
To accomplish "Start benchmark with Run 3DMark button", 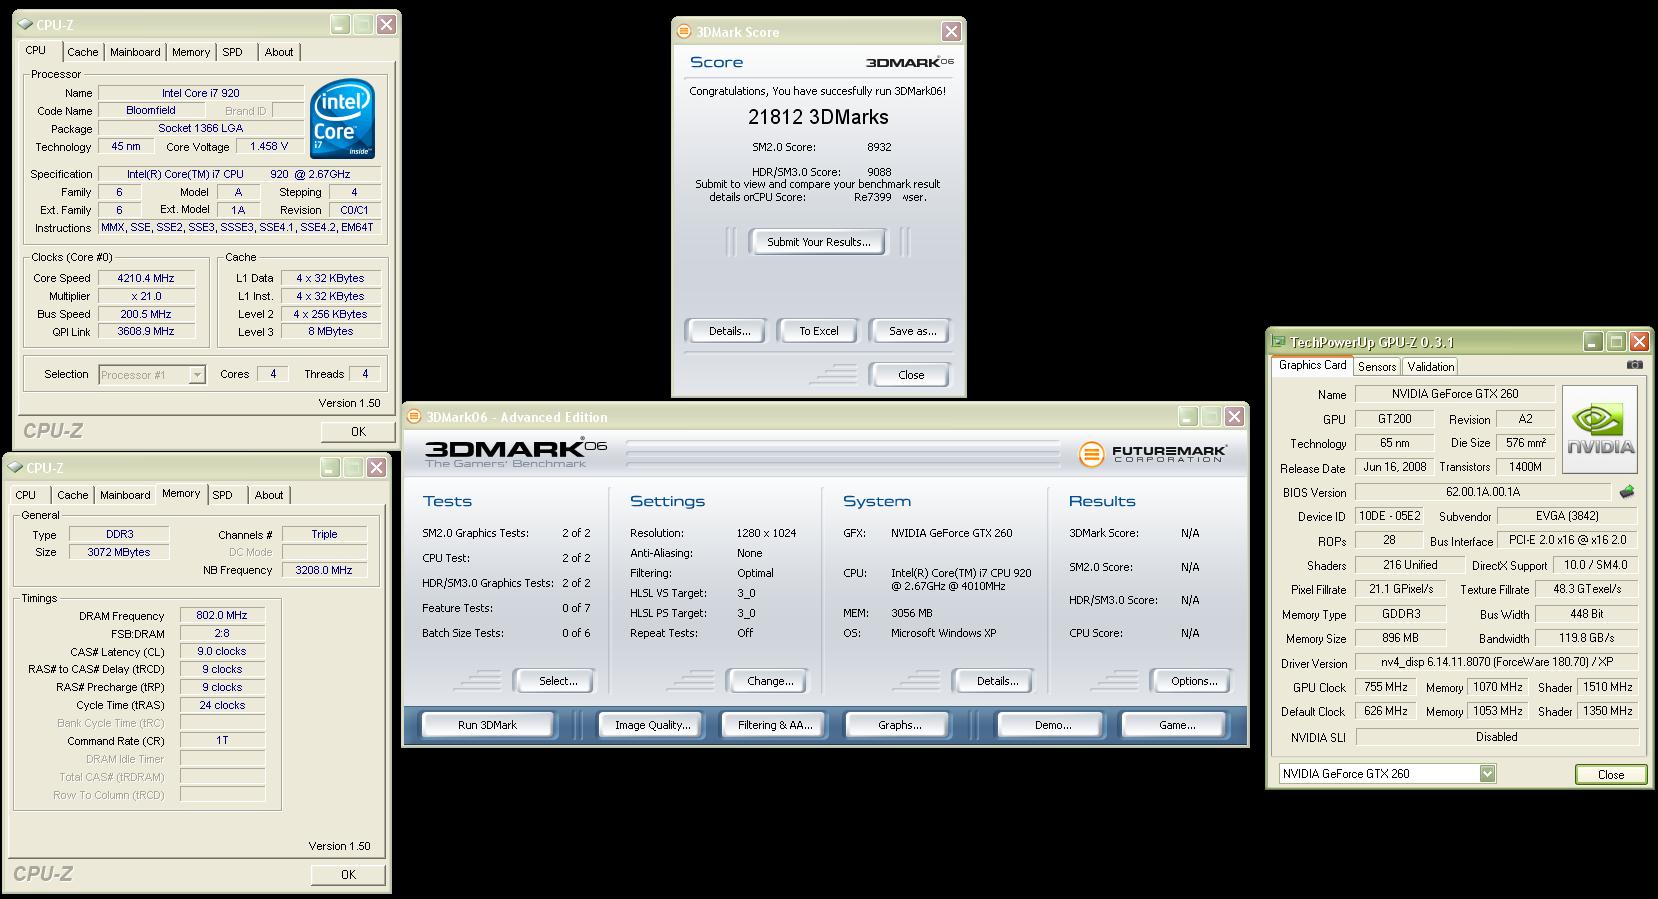I will click(487, 725).
